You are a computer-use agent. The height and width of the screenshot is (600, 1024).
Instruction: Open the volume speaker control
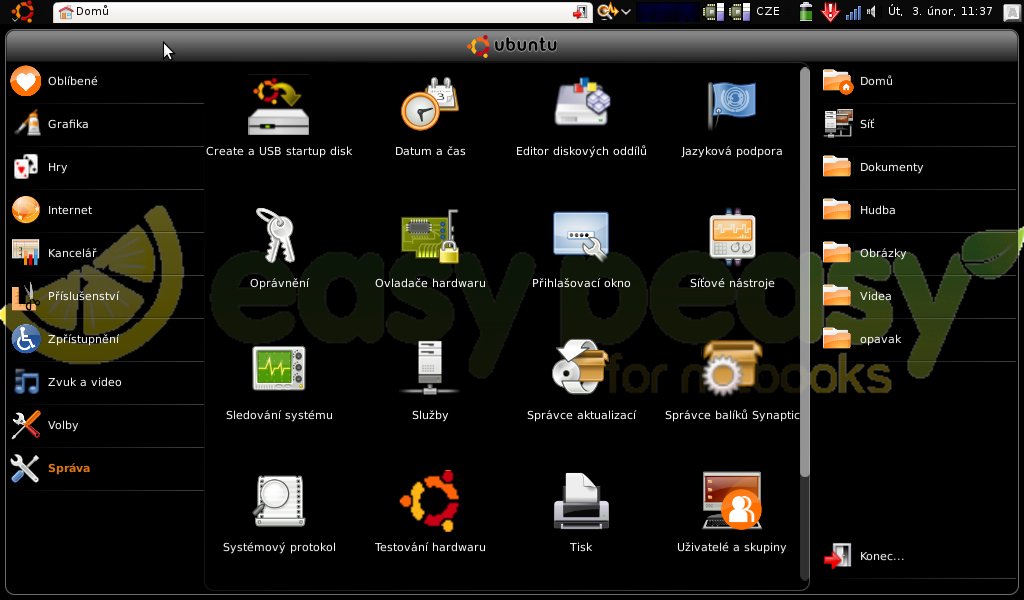point(871,12)
